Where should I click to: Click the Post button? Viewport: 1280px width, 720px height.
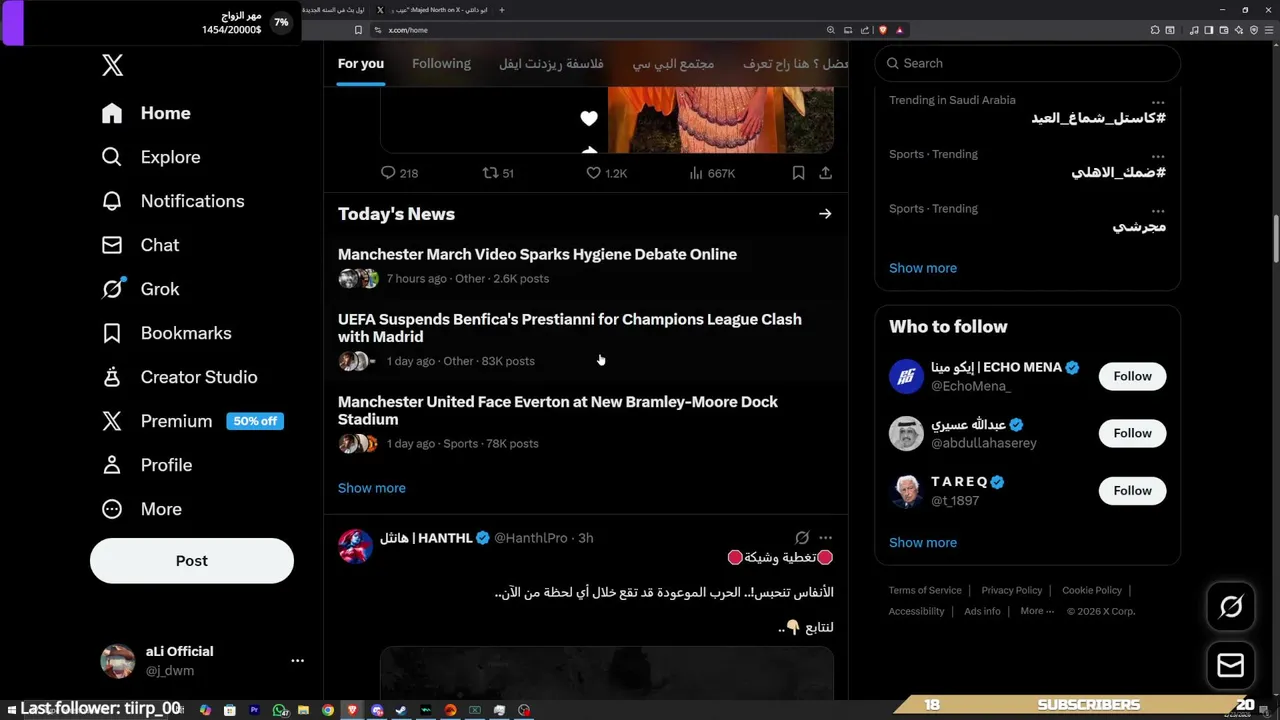(x=192, y=561)
